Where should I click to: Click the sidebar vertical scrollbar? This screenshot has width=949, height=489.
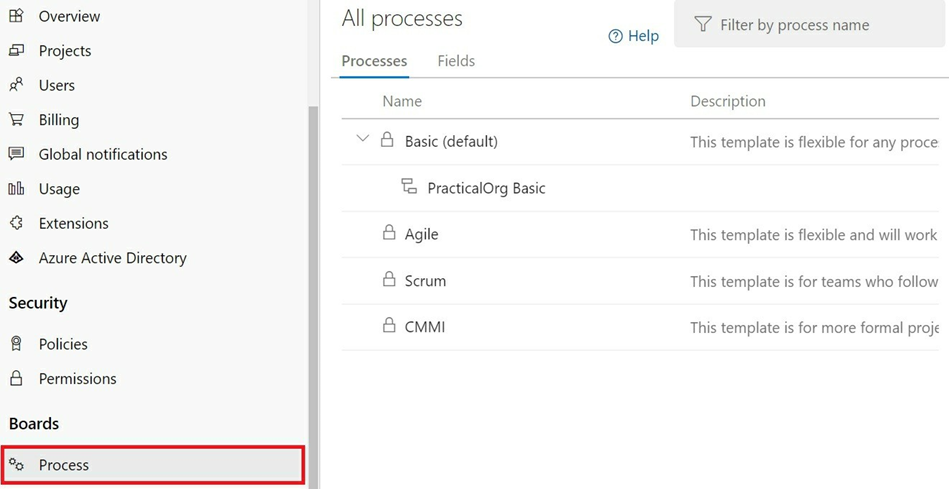[x=313, y=297]
